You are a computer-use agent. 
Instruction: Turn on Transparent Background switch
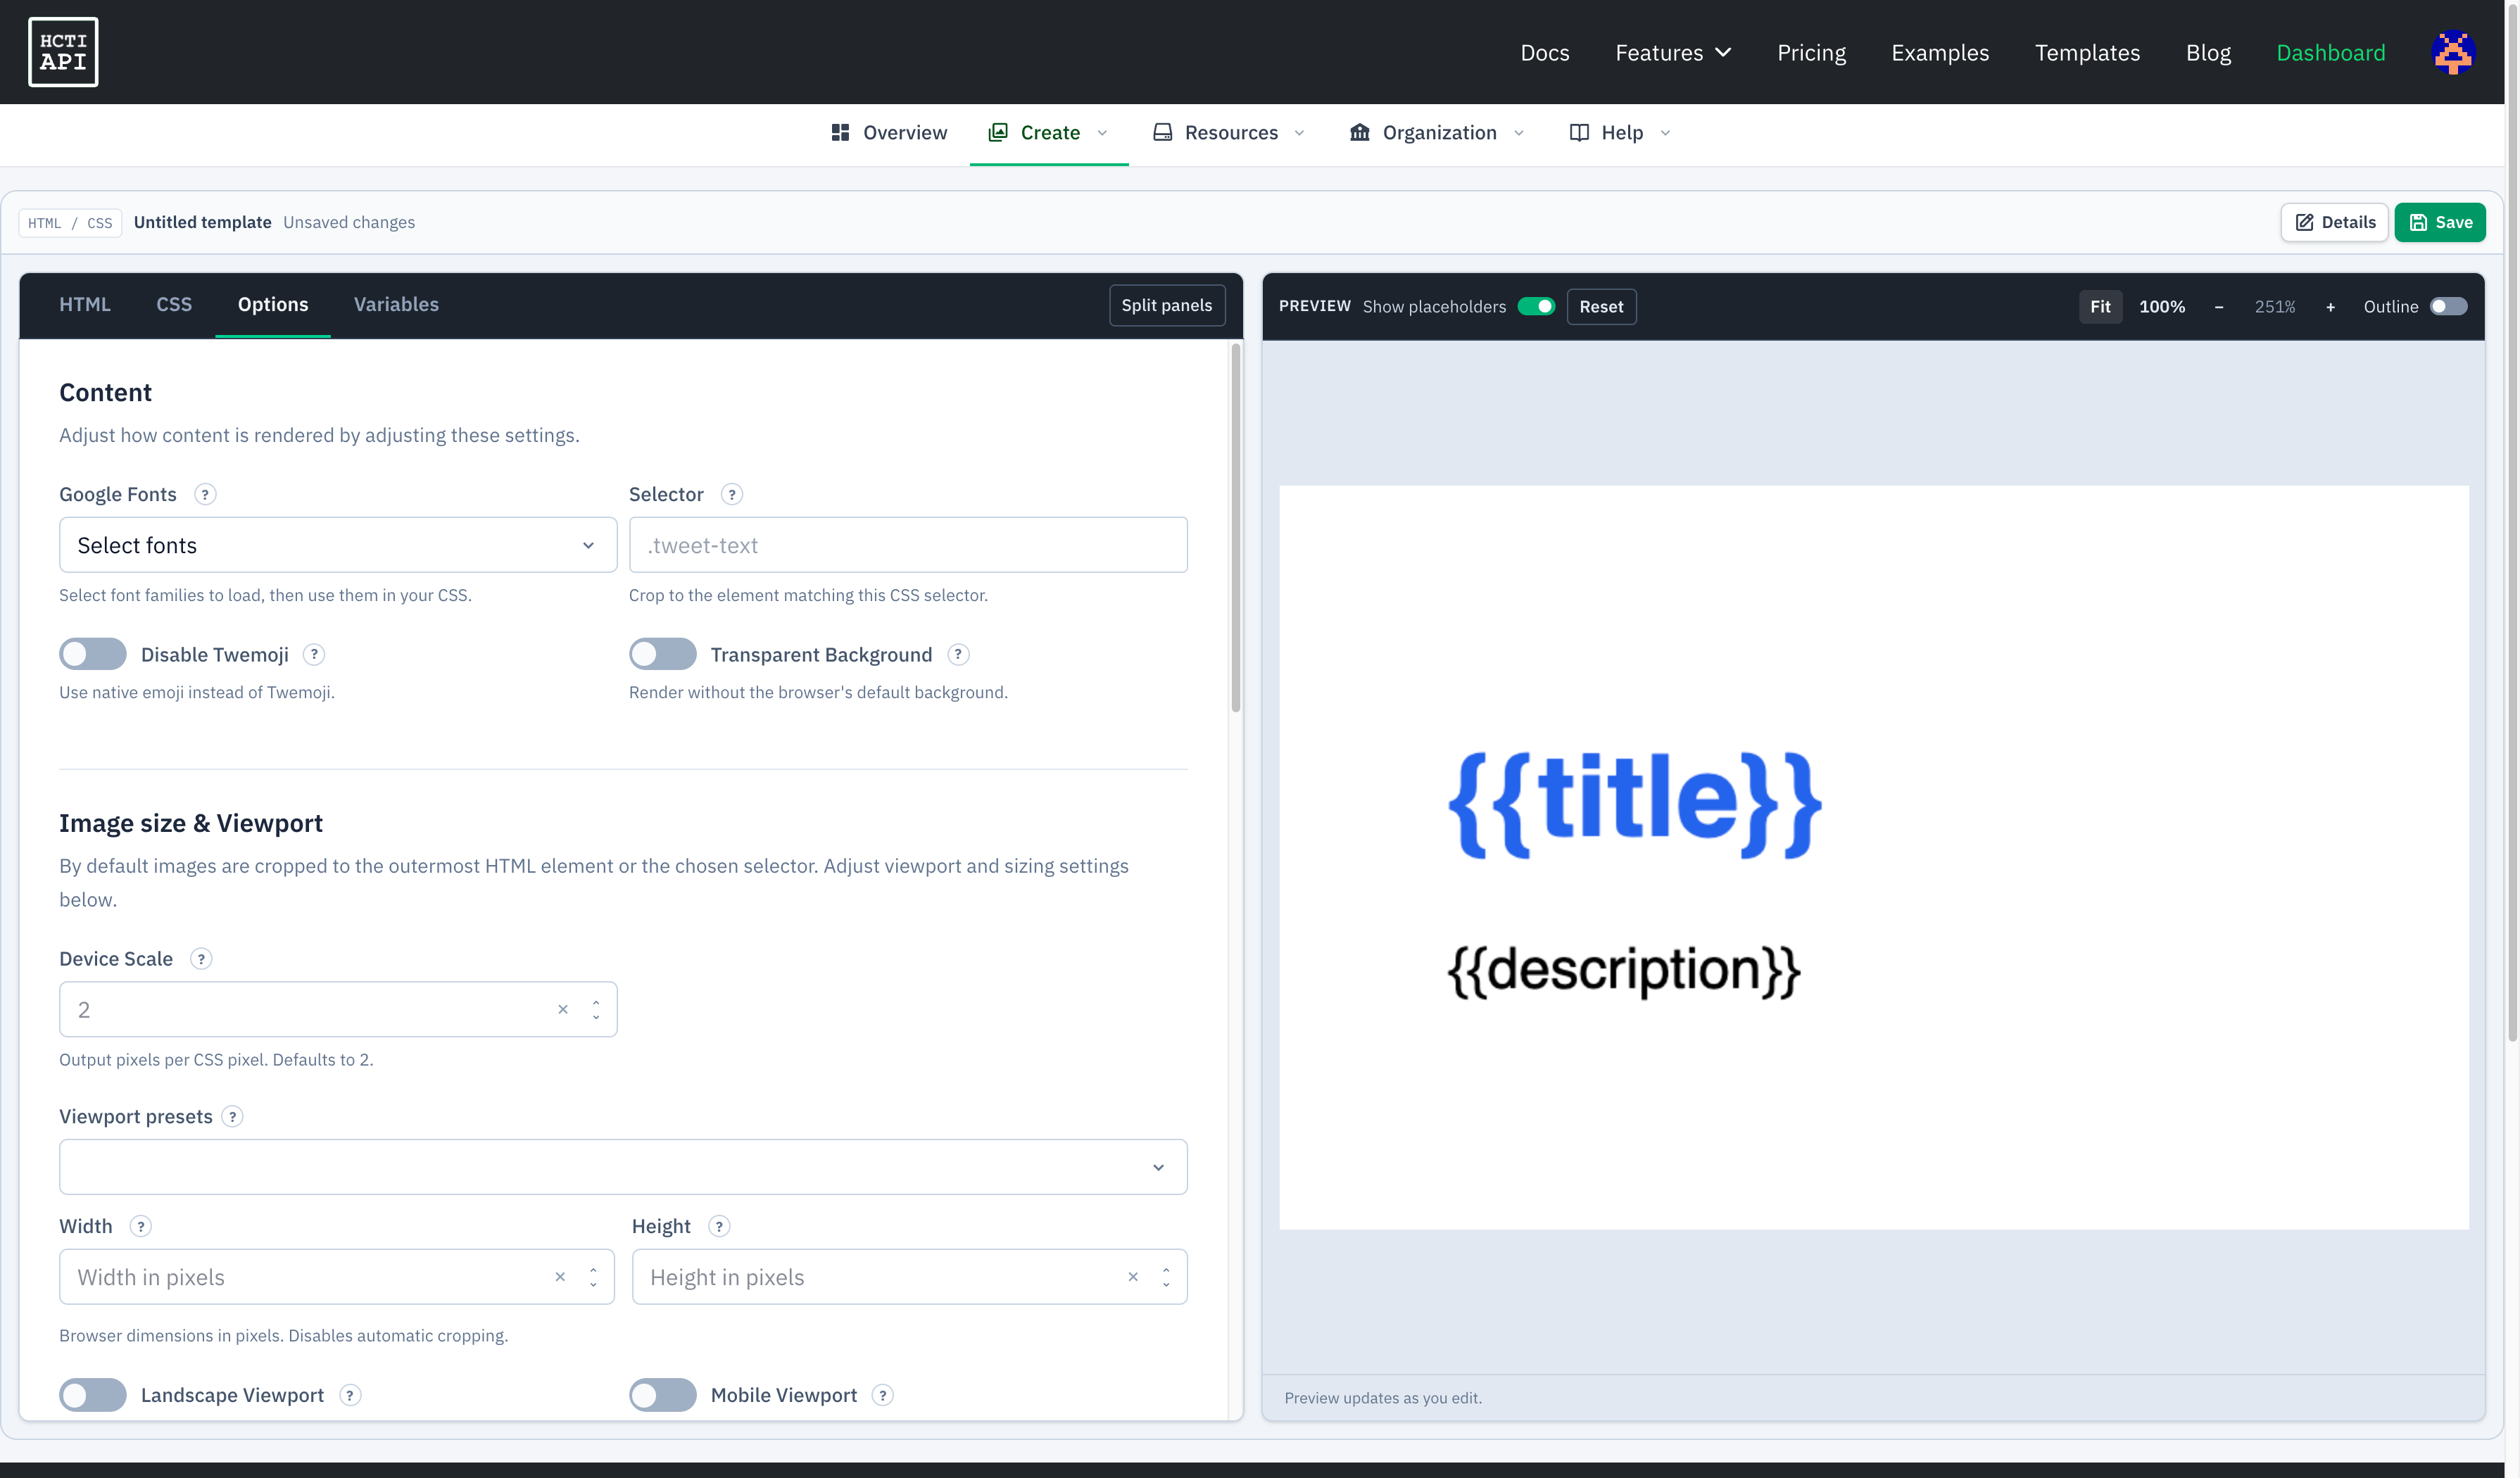(x=663, y=654)
